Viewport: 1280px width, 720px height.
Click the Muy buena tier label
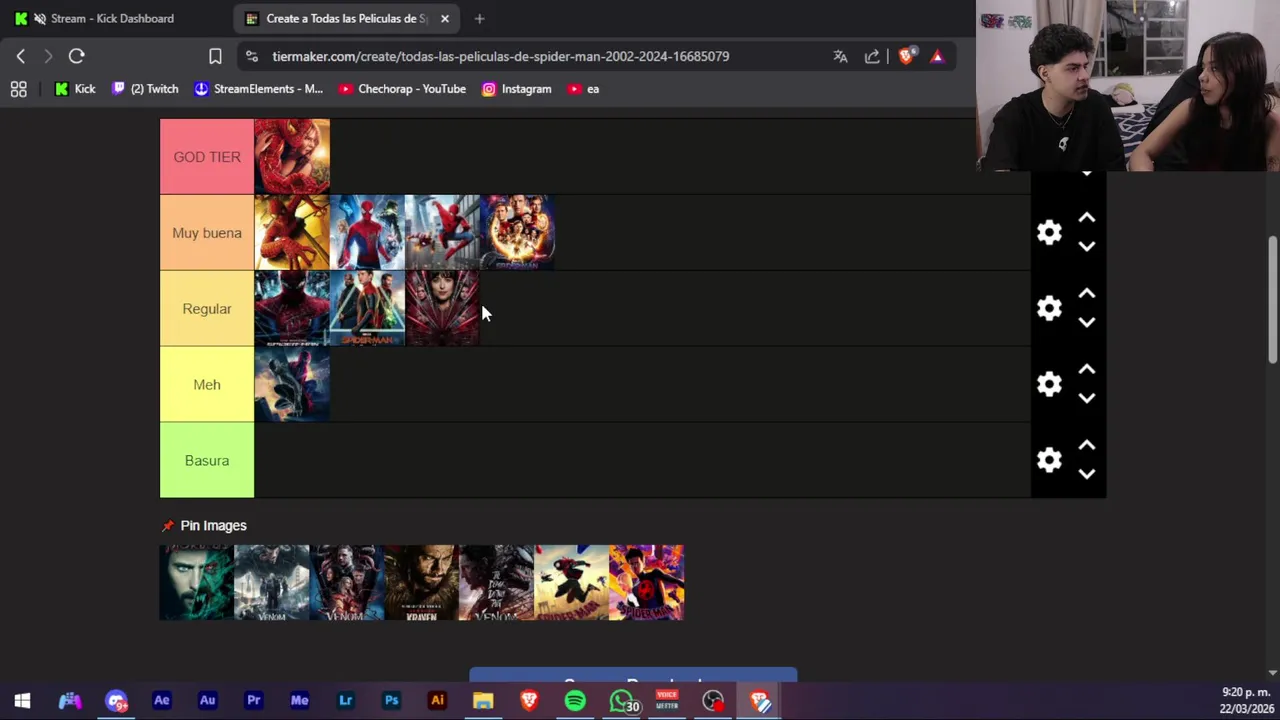[207, 233]
